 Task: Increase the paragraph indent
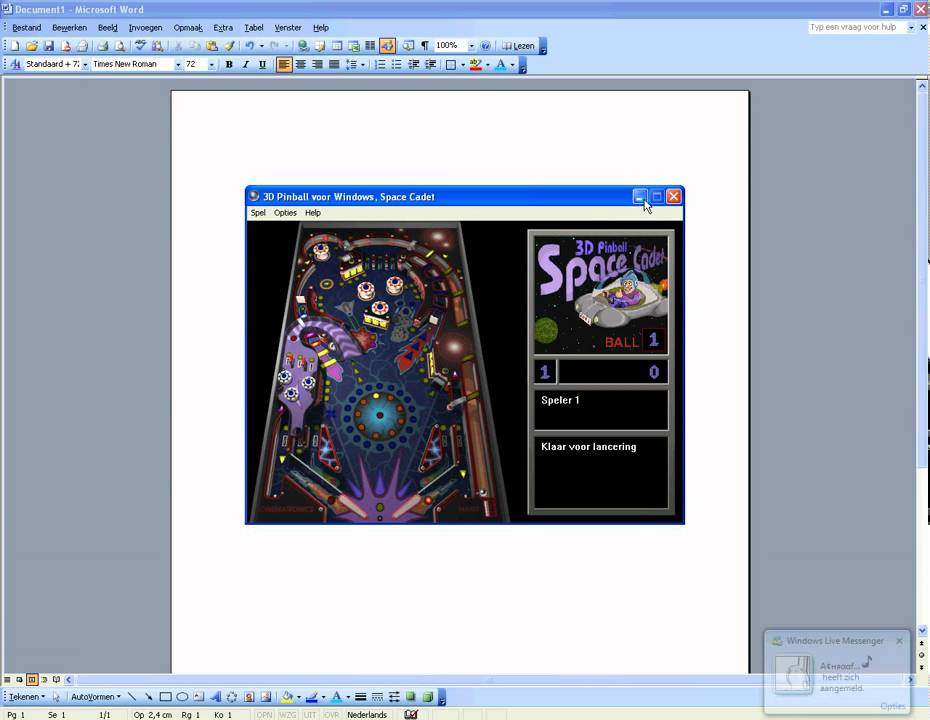pos(431,64)
